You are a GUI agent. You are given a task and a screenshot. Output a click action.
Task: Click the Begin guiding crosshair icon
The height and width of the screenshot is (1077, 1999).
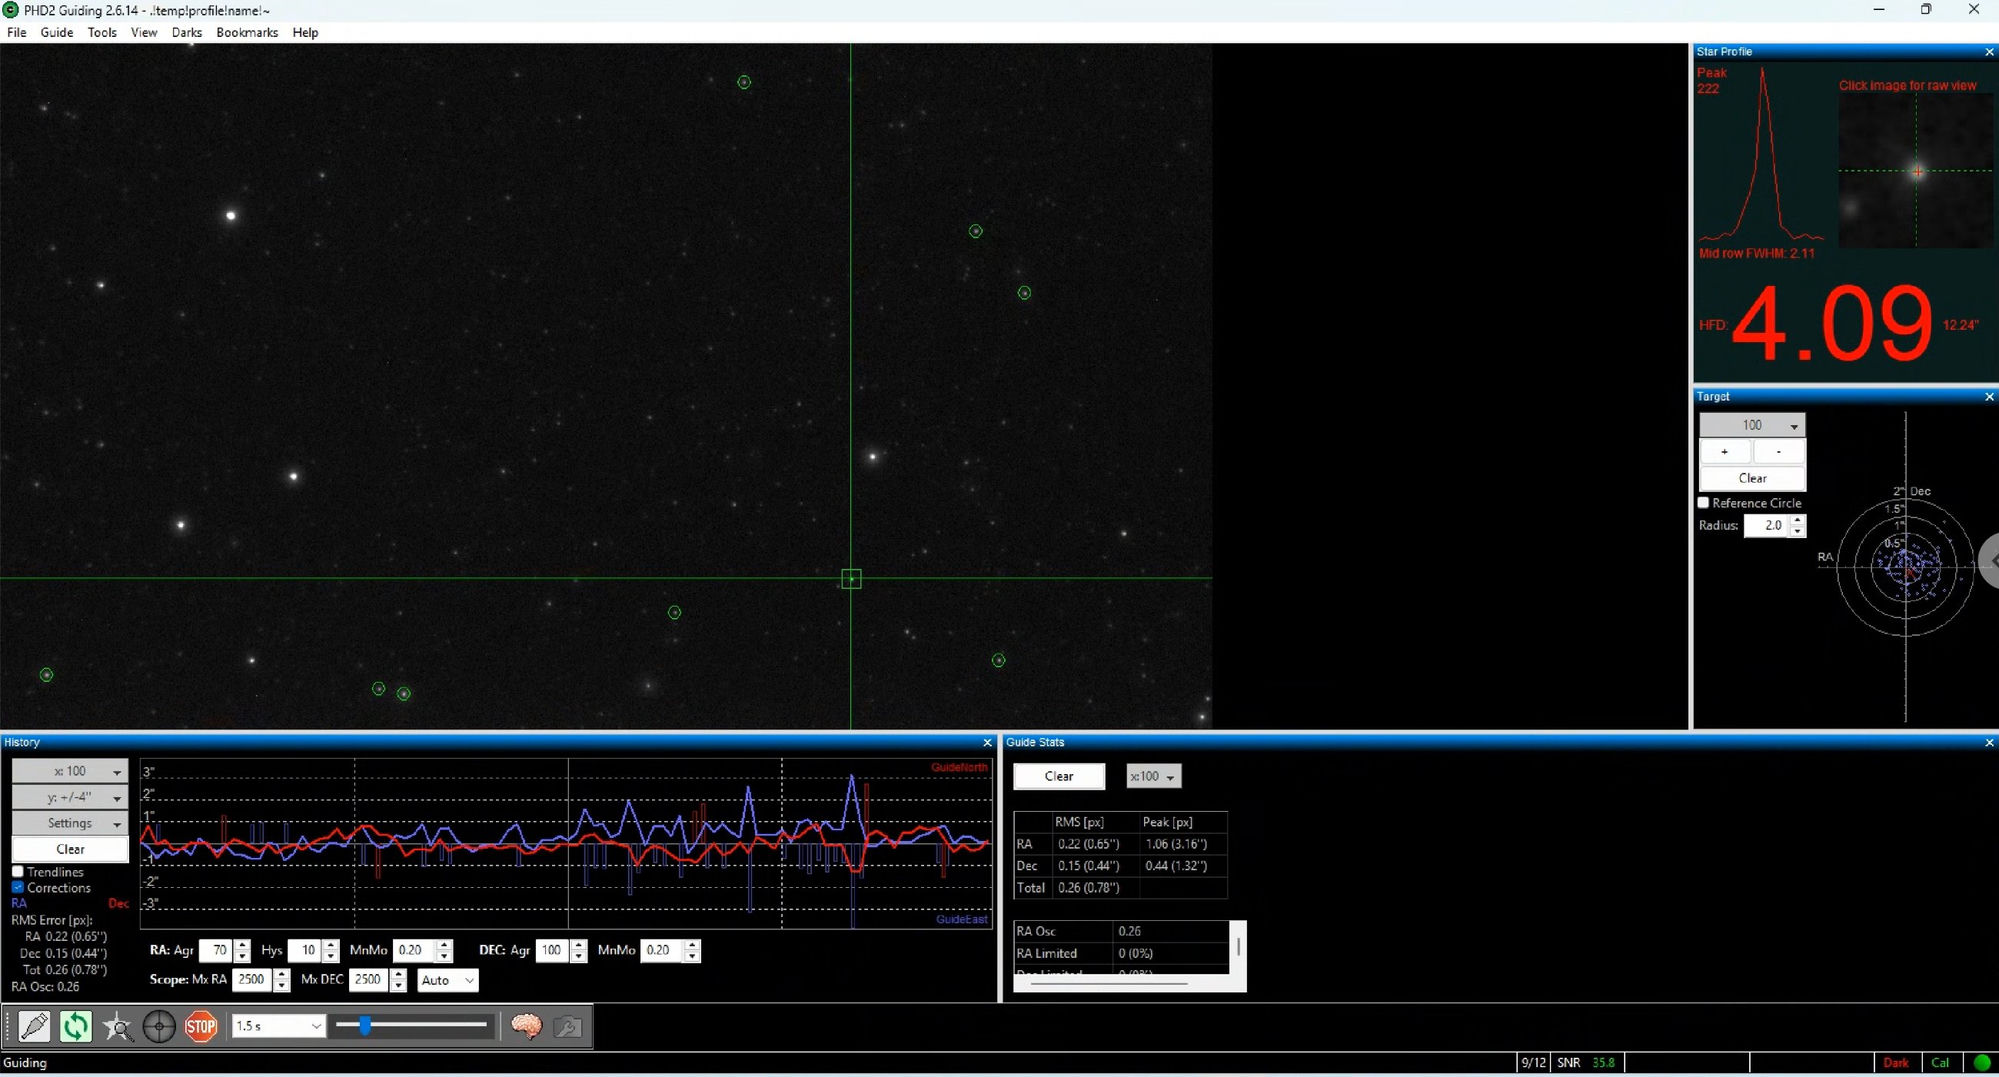click(159, 1027)
